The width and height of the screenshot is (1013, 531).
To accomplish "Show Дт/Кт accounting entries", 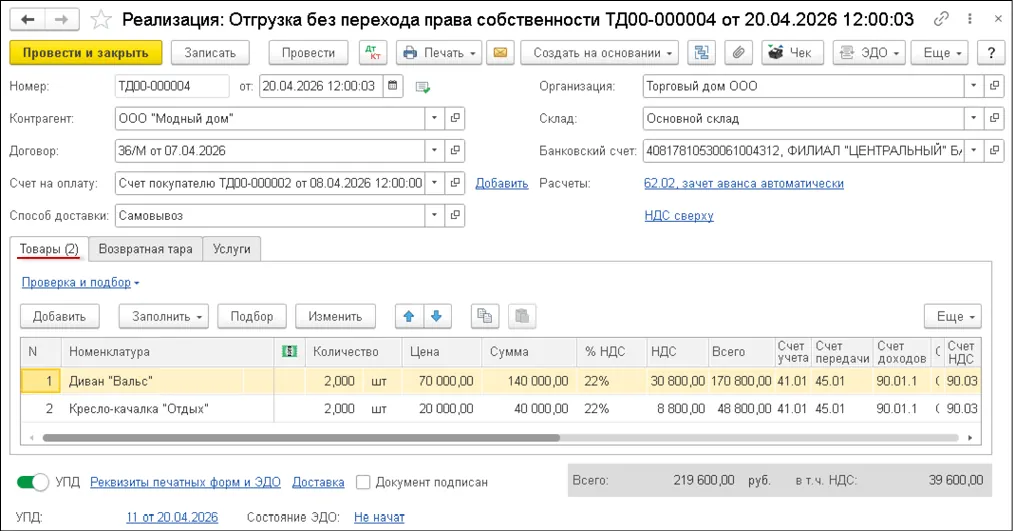I will (373, 53).
